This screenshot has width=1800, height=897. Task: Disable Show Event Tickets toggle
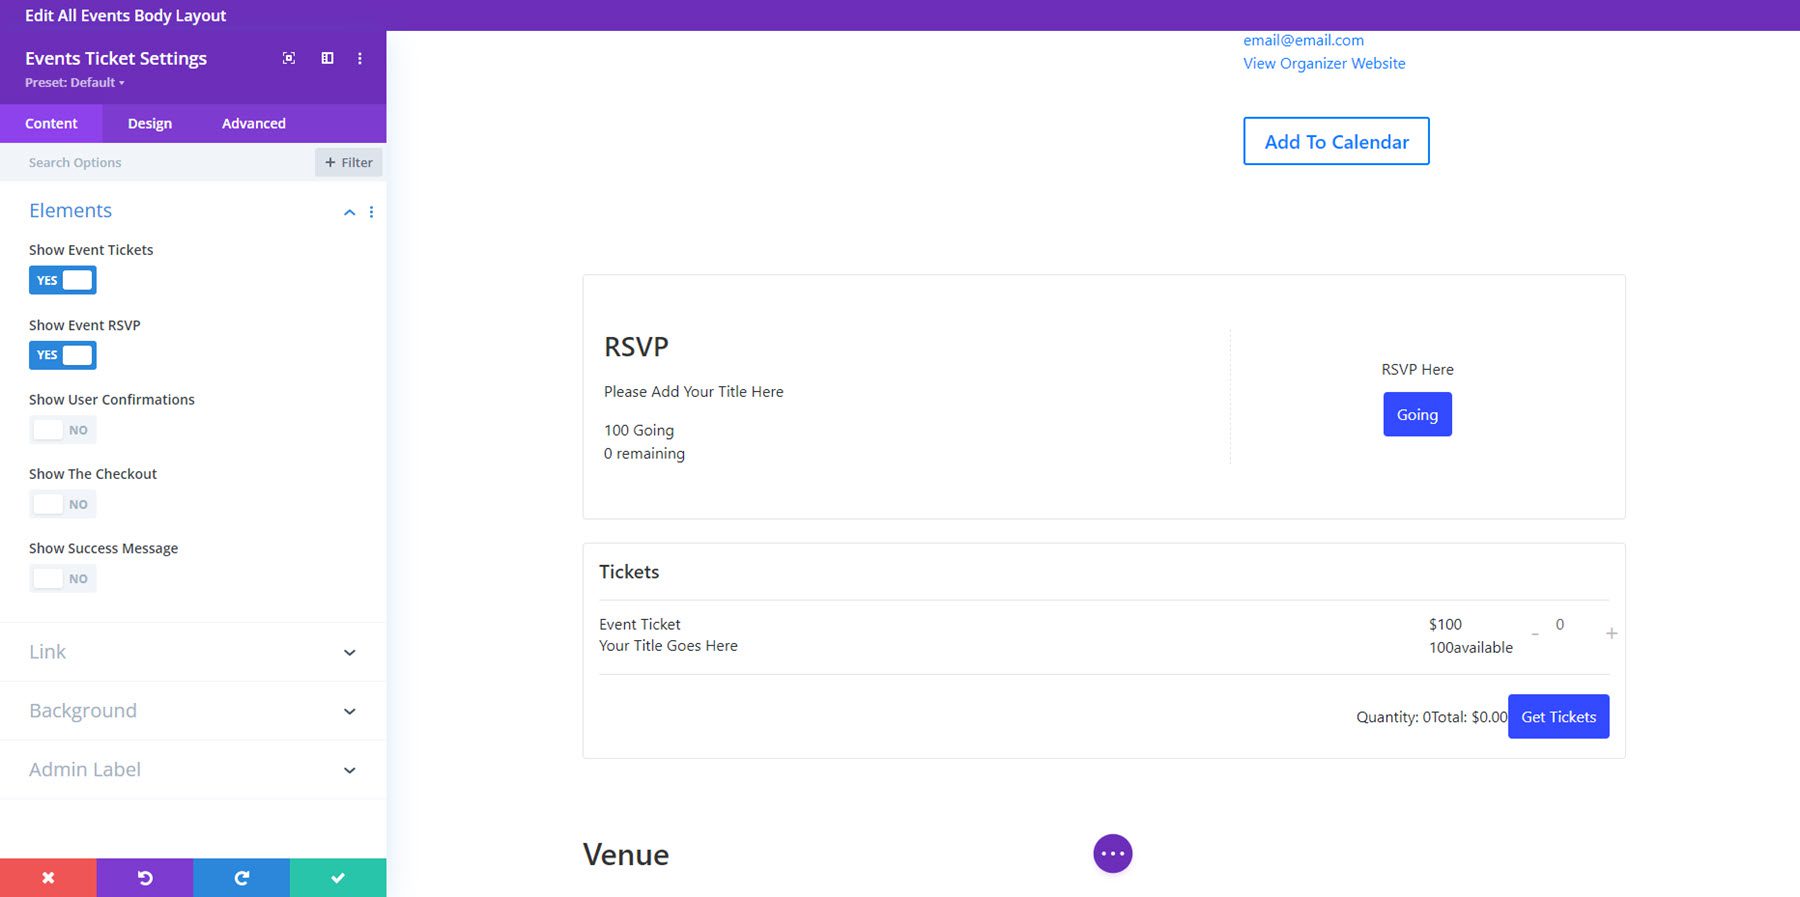click(x=62, y=280)
